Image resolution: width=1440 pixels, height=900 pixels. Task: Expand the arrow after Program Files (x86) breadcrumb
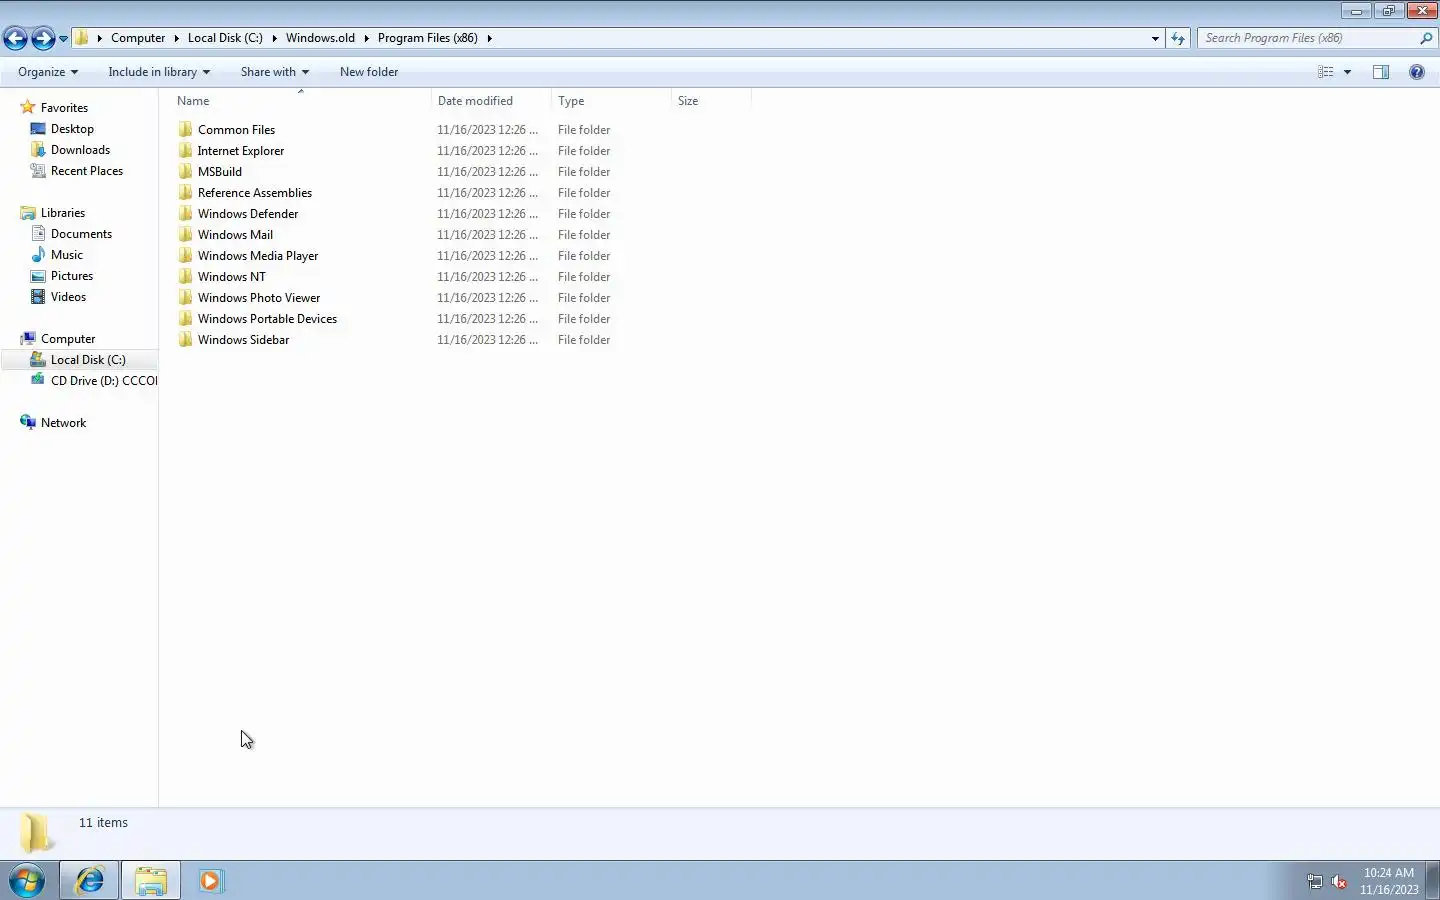[x=489, y=38]
